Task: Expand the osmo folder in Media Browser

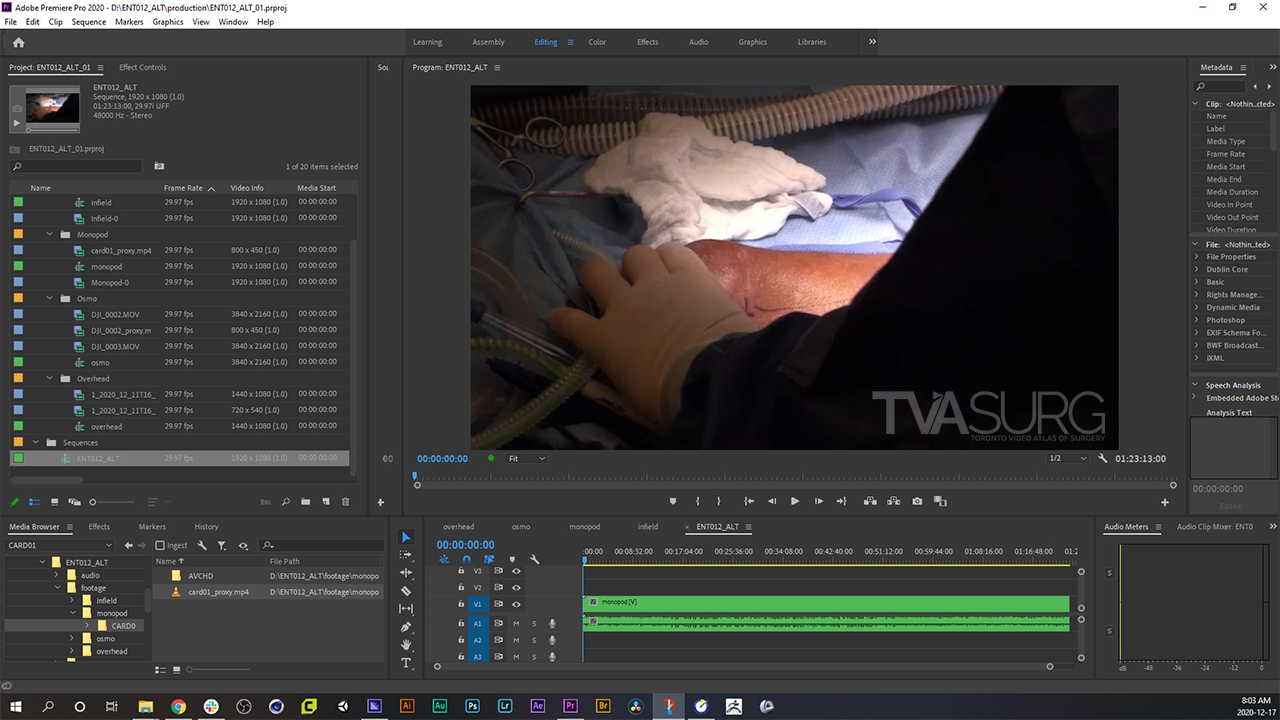Action: click(x=72, y=638)
